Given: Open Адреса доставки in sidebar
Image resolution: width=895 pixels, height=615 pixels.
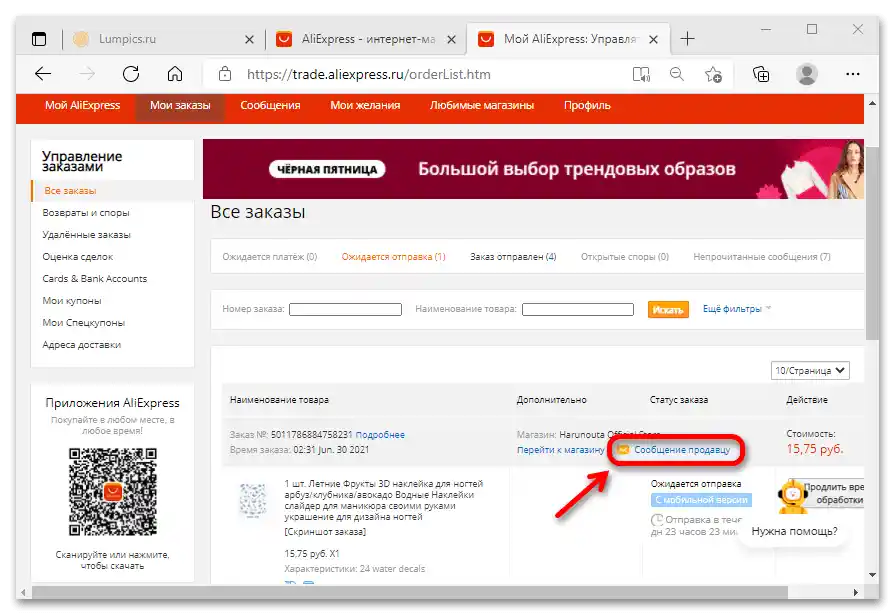Looking at the screenshot, I should [81, 345].
